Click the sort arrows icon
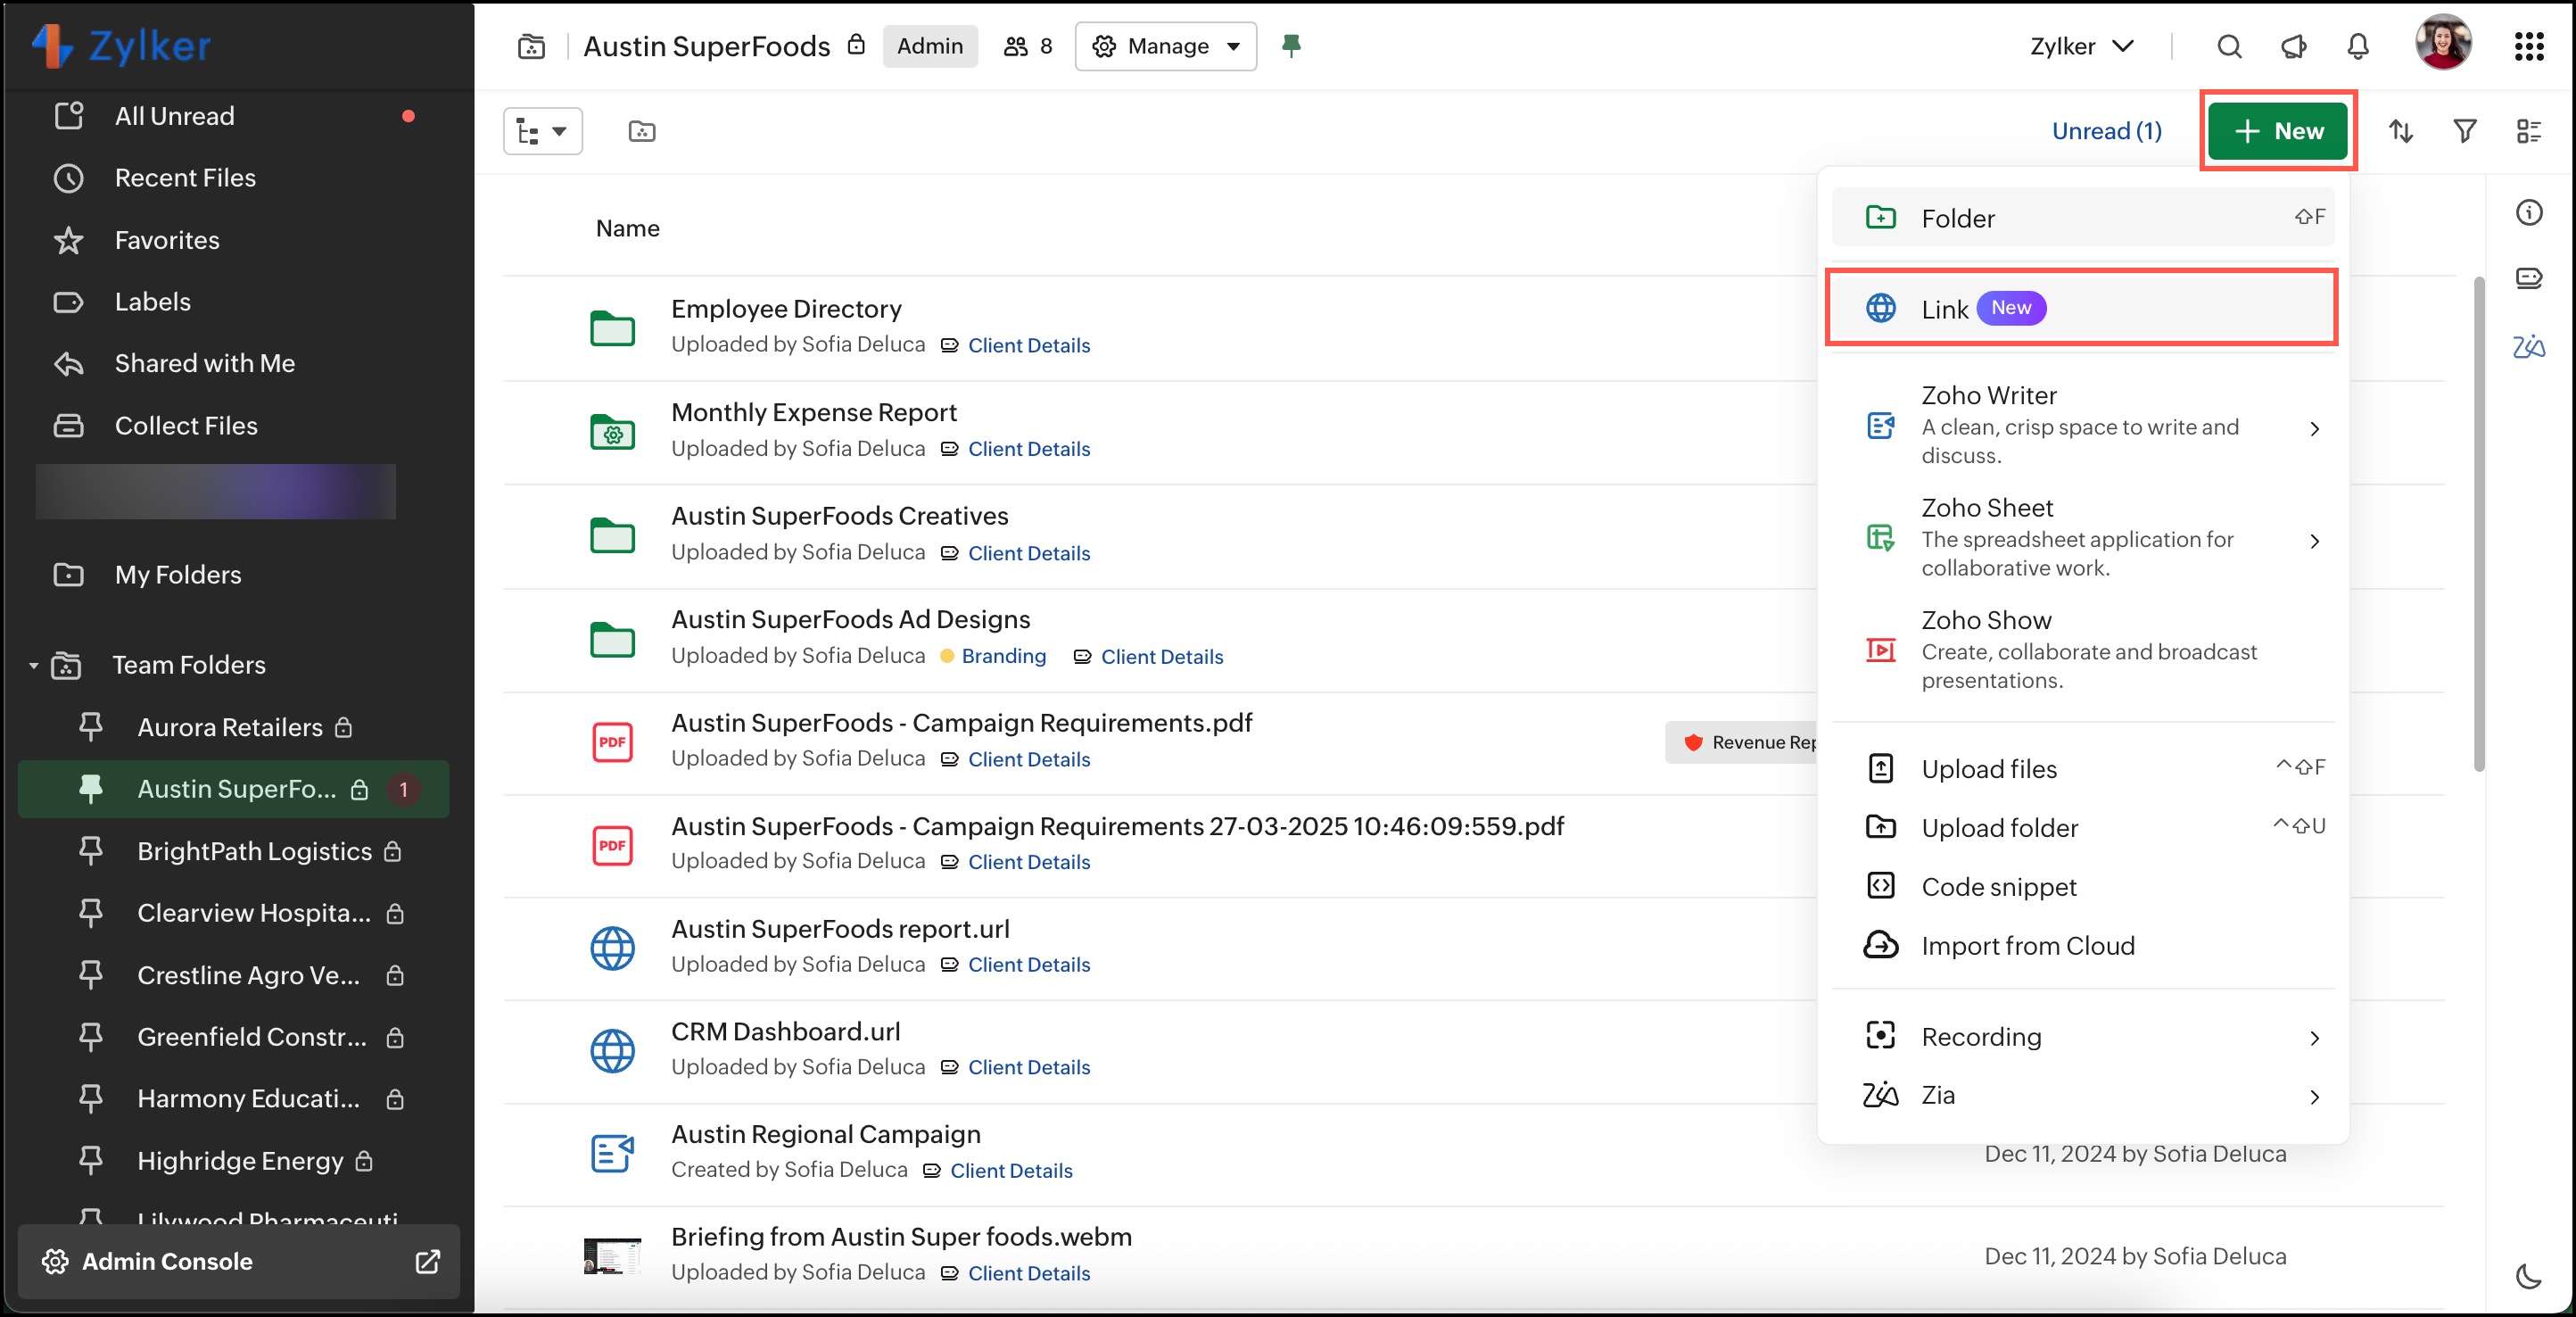The height and width of the screenshot is (1317, 2576). coord(2401,131)
